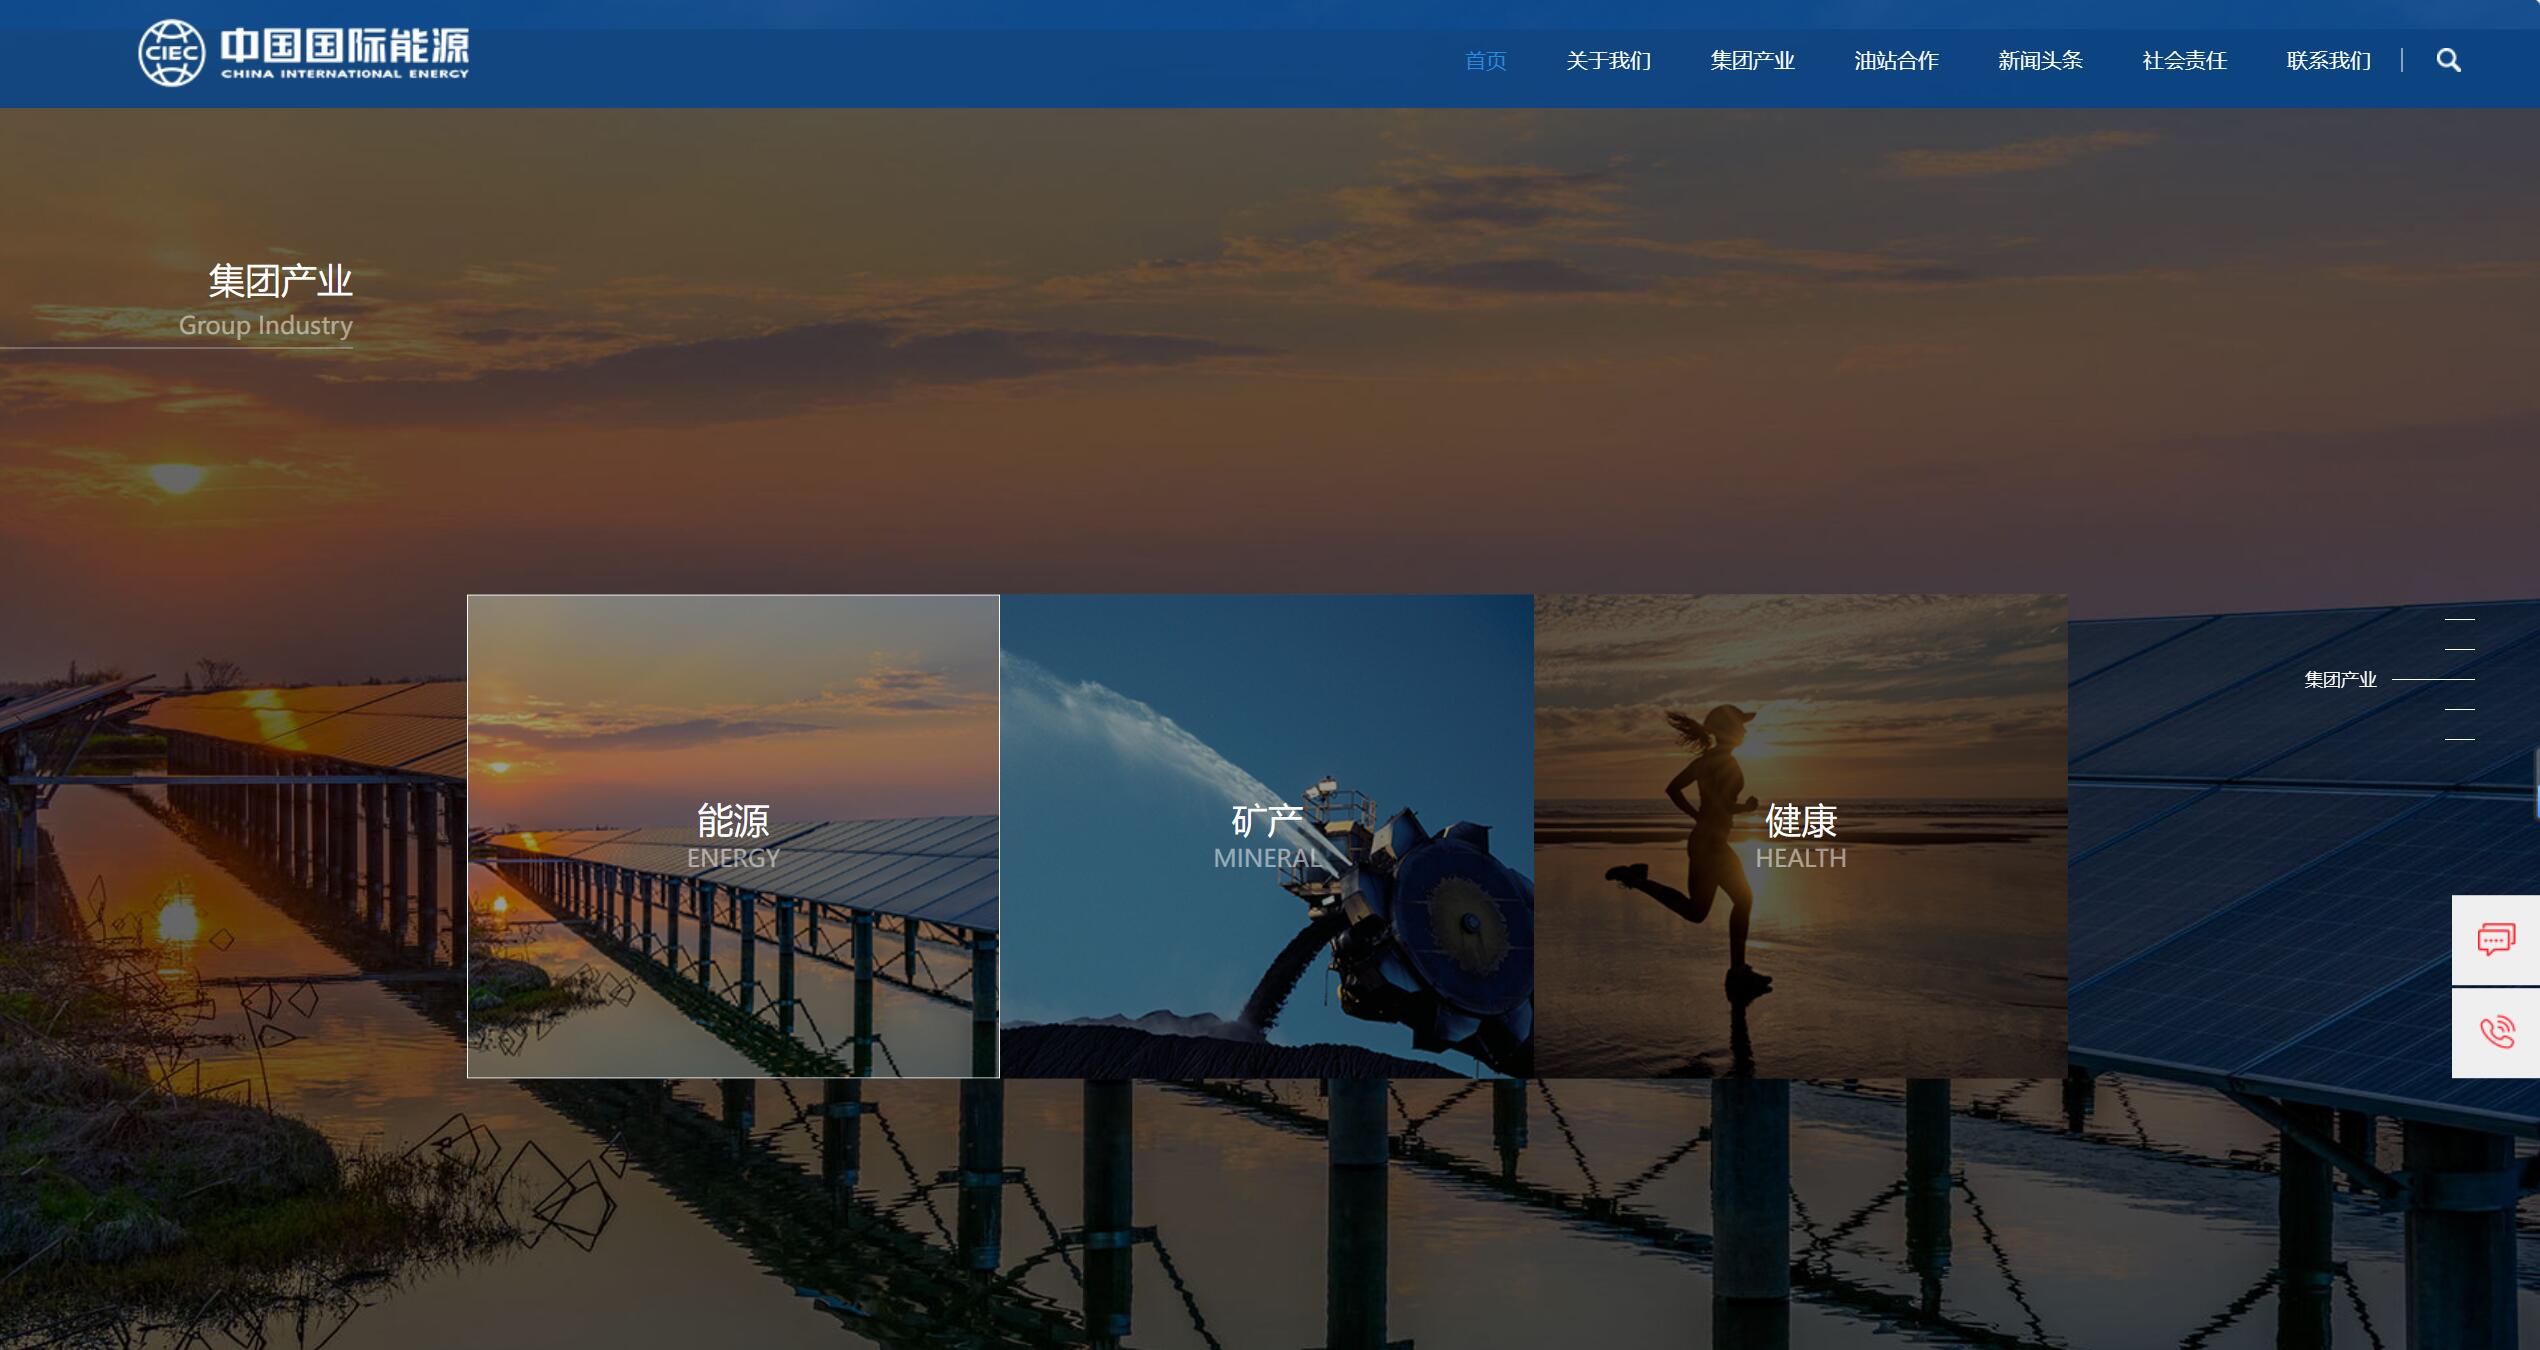Open the 能源 ENERGY industry card
This screenshot has height=1350, width=2540.
tap(733, 836)
